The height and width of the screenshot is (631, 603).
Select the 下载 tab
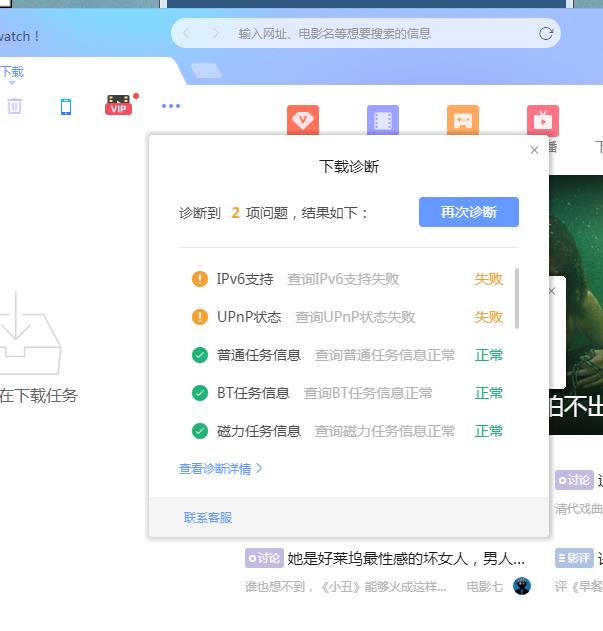point(12,72)
